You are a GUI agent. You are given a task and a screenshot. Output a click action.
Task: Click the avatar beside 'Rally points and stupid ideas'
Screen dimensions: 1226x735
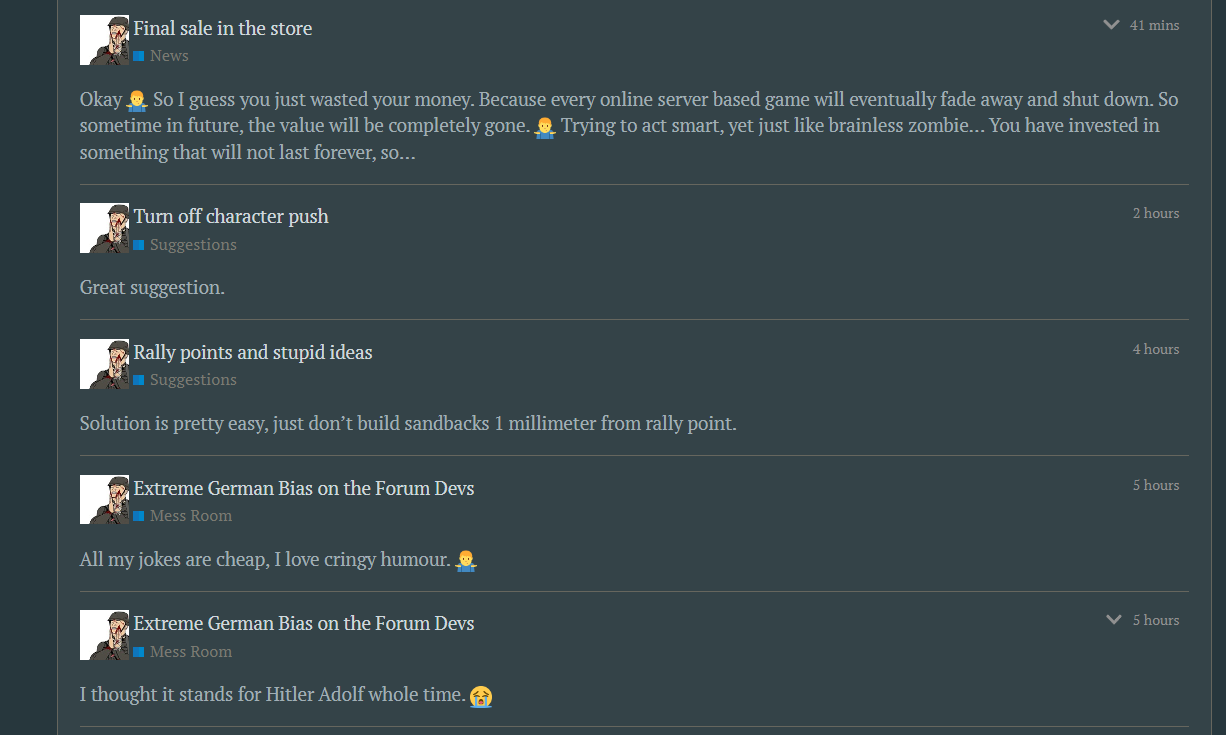(x=104, y=364)
